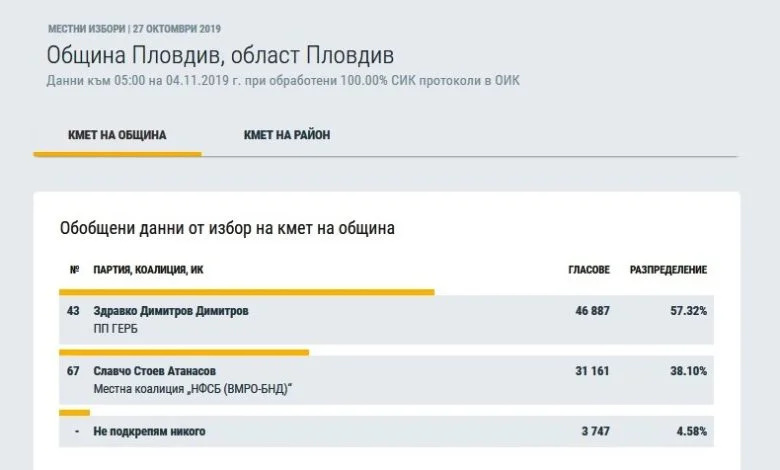Viewport: 780px width, 470px height.
Task: Click the ПП ГЕРБ party label
Action: click(x=115, y=329)
